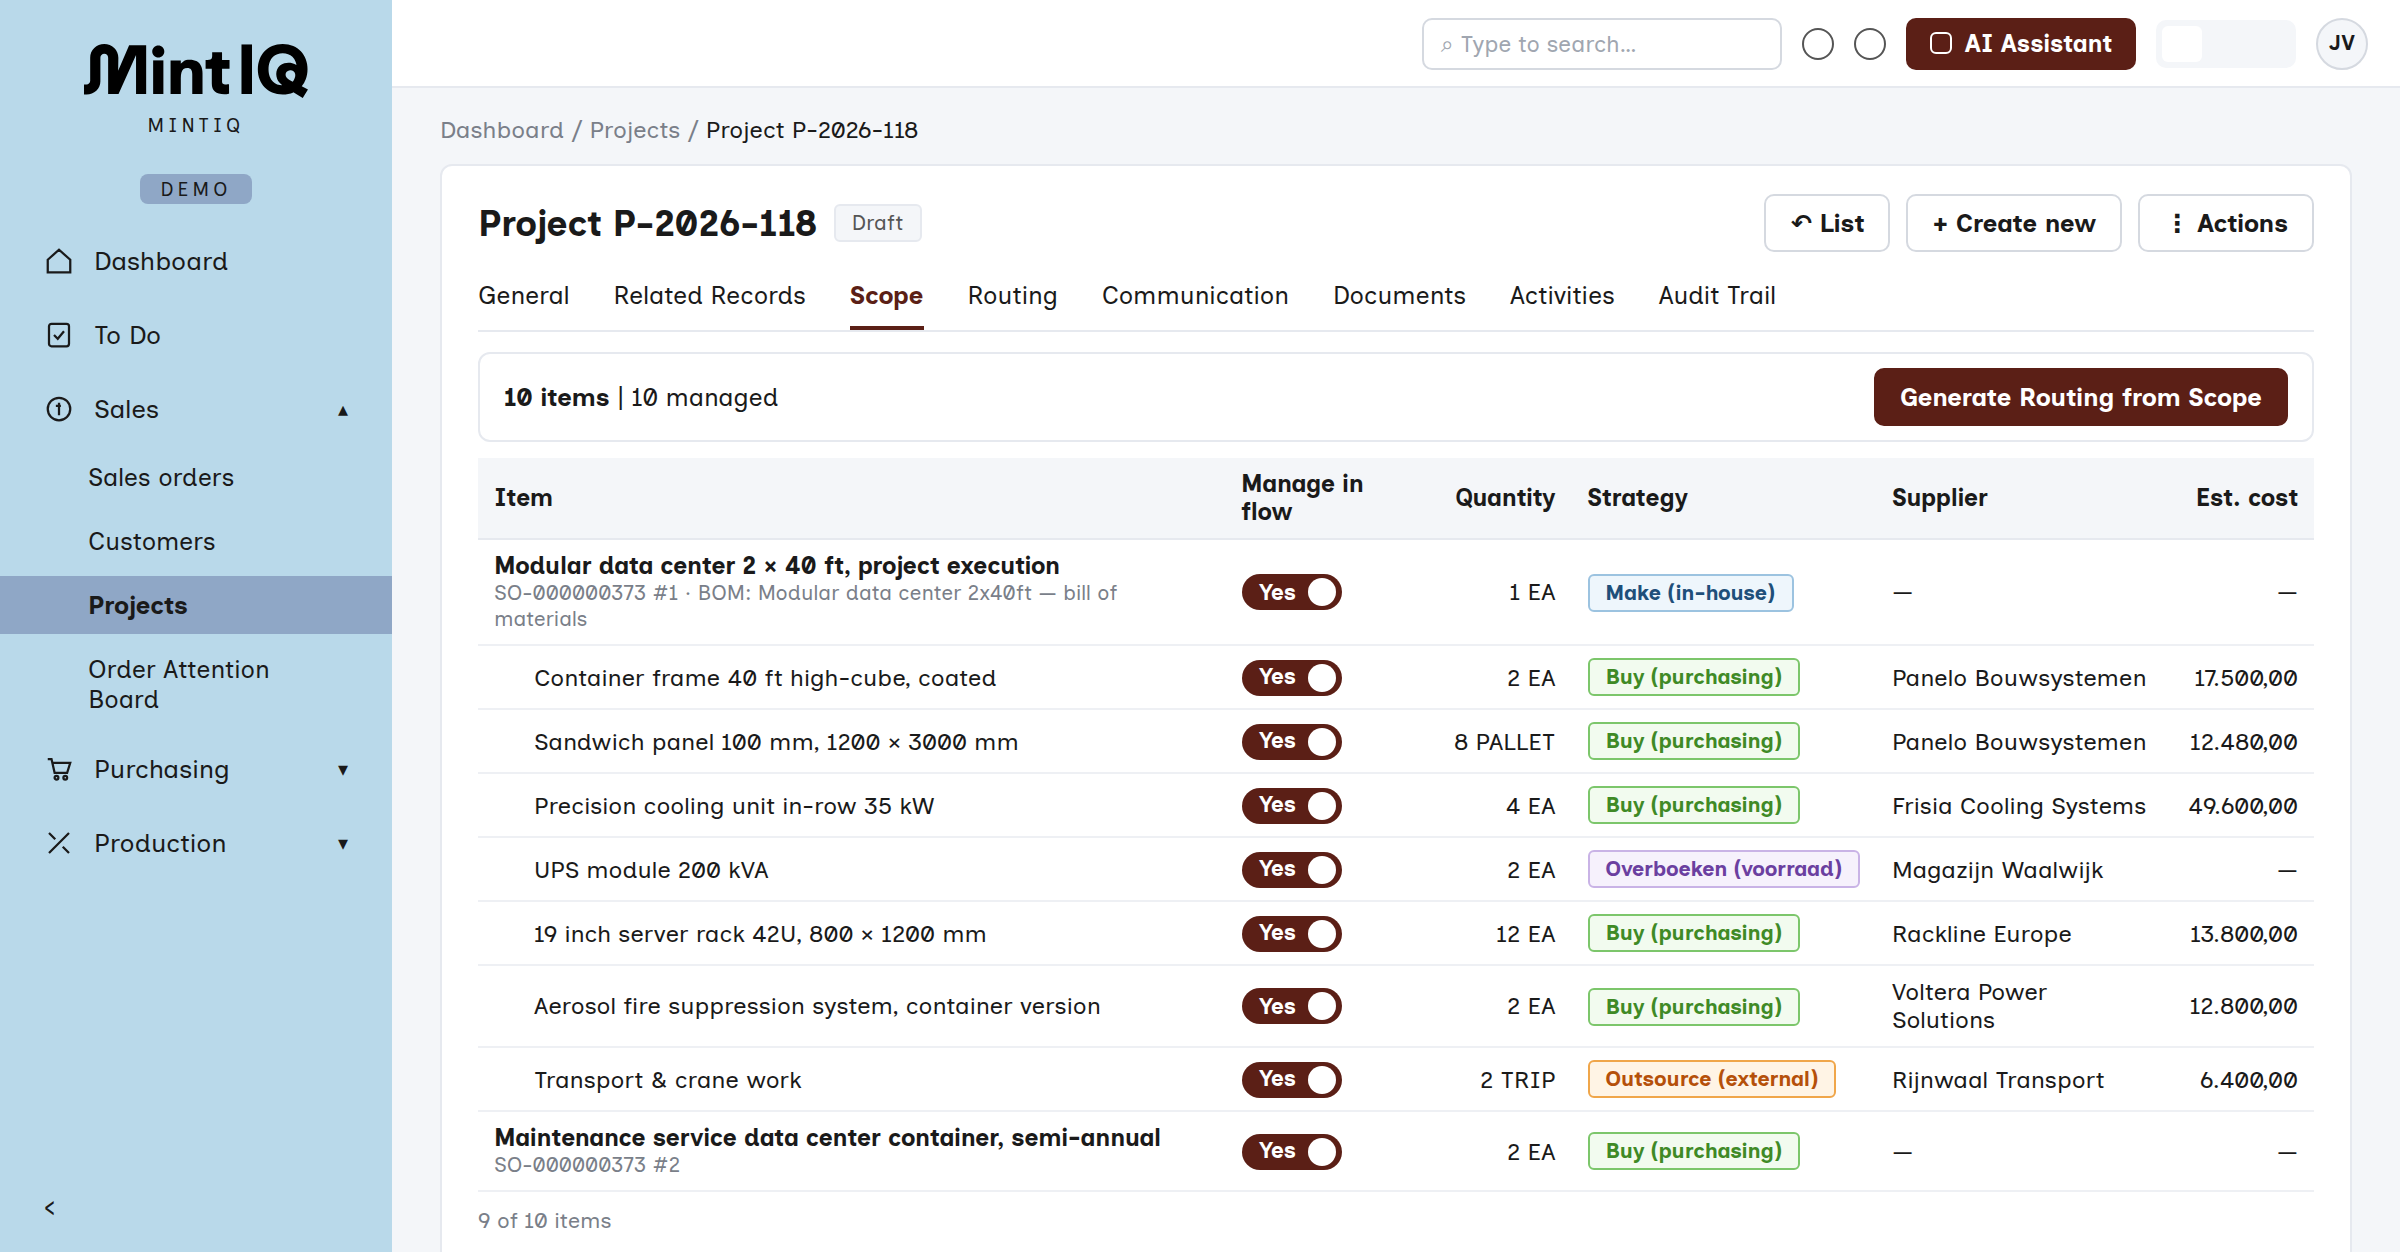Open the Actions dropdown menu
This screenshot has width=2400, height=1252.
[2226, 223]
